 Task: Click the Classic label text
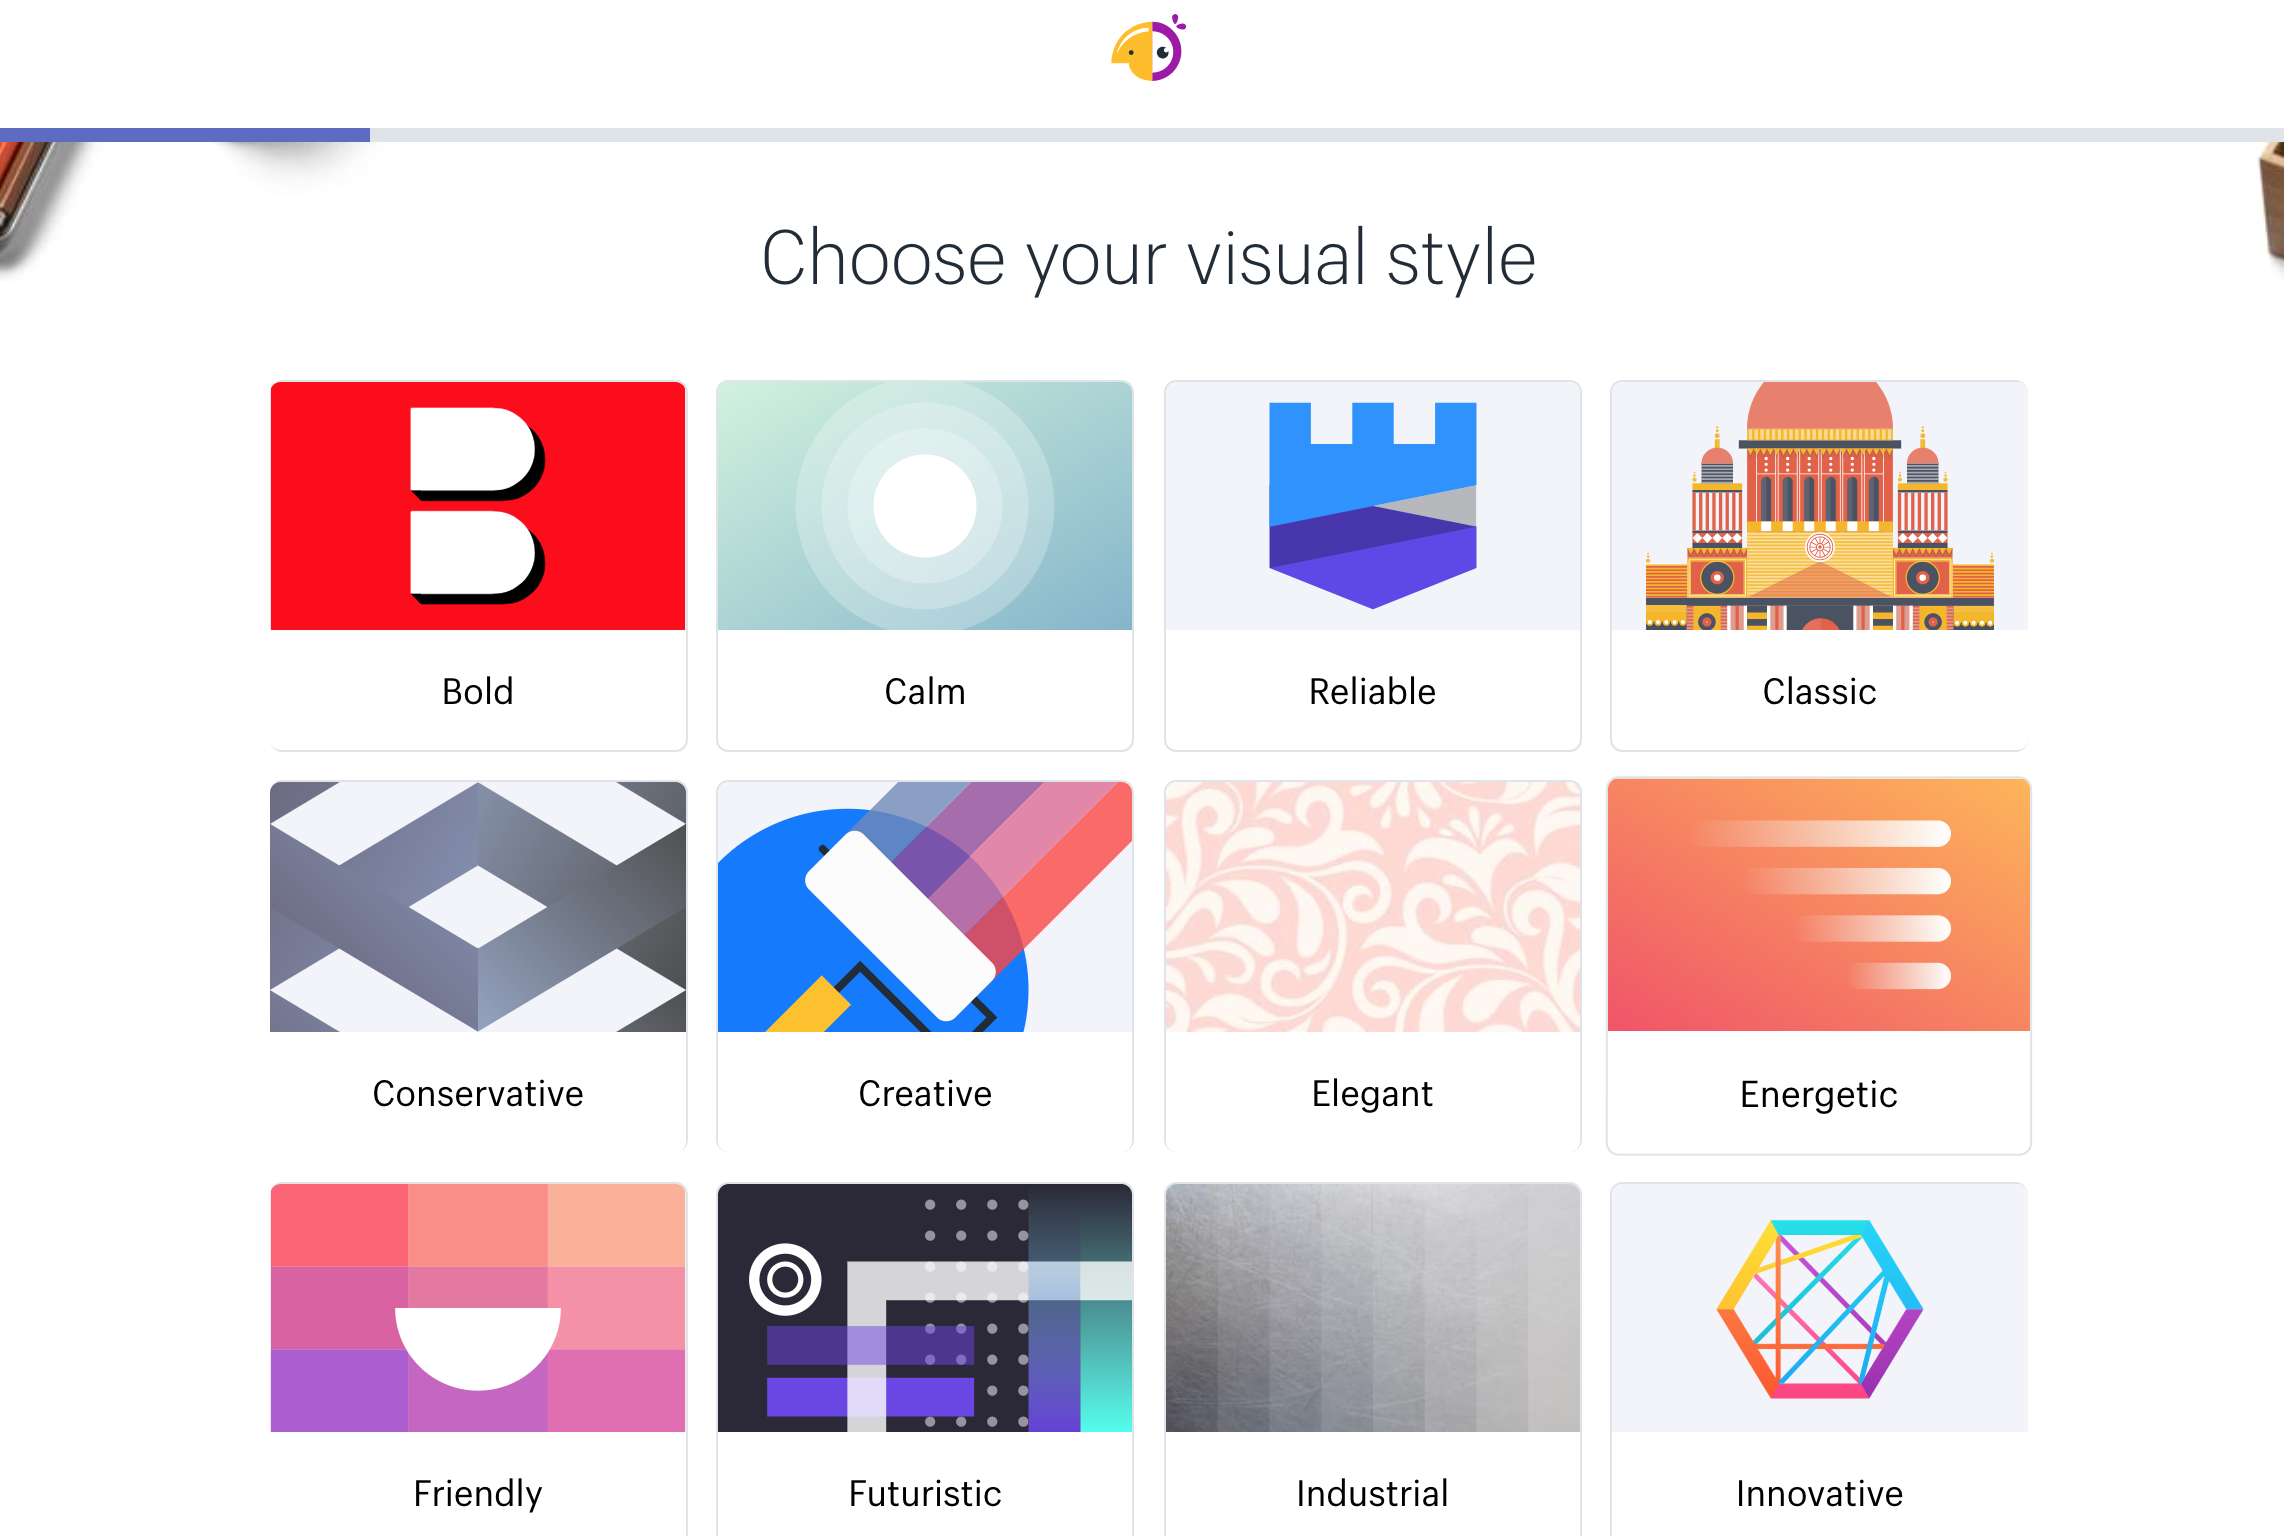tap(1819, 691)
